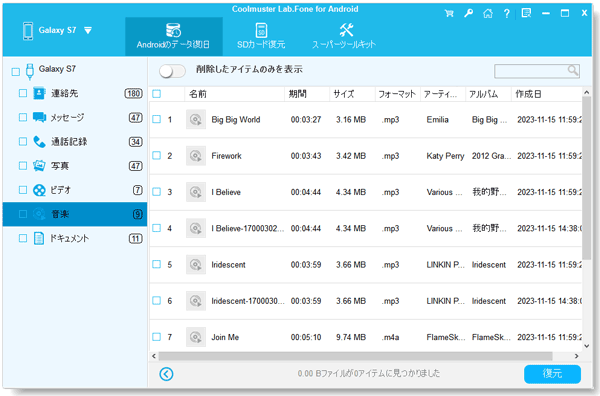Select the ビデオ category label
This screenshot has width=600, height=396.
coord(61,190)
